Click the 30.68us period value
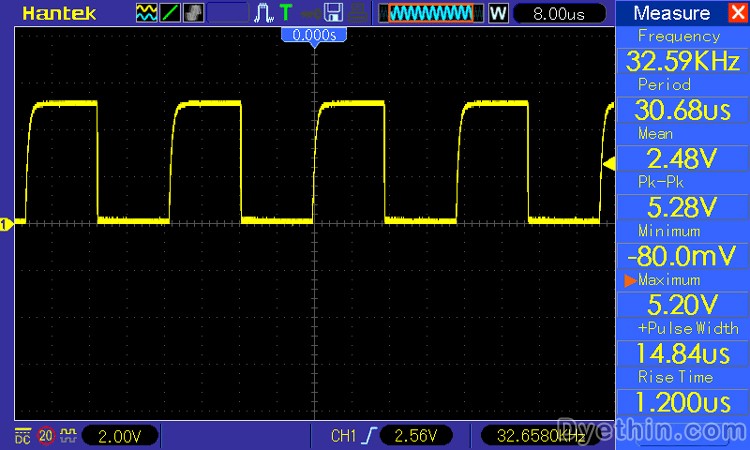The width and height of the screenshot is (750, 450). (x=683, y=110)
